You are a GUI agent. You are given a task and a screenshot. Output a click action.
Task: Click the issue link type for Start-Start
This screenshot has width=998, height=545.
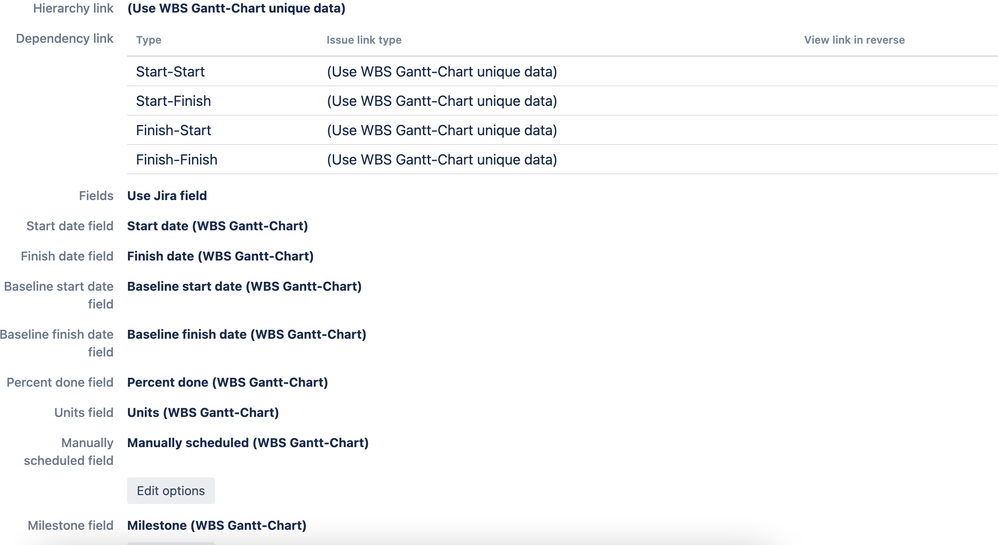tap(442, 71)
